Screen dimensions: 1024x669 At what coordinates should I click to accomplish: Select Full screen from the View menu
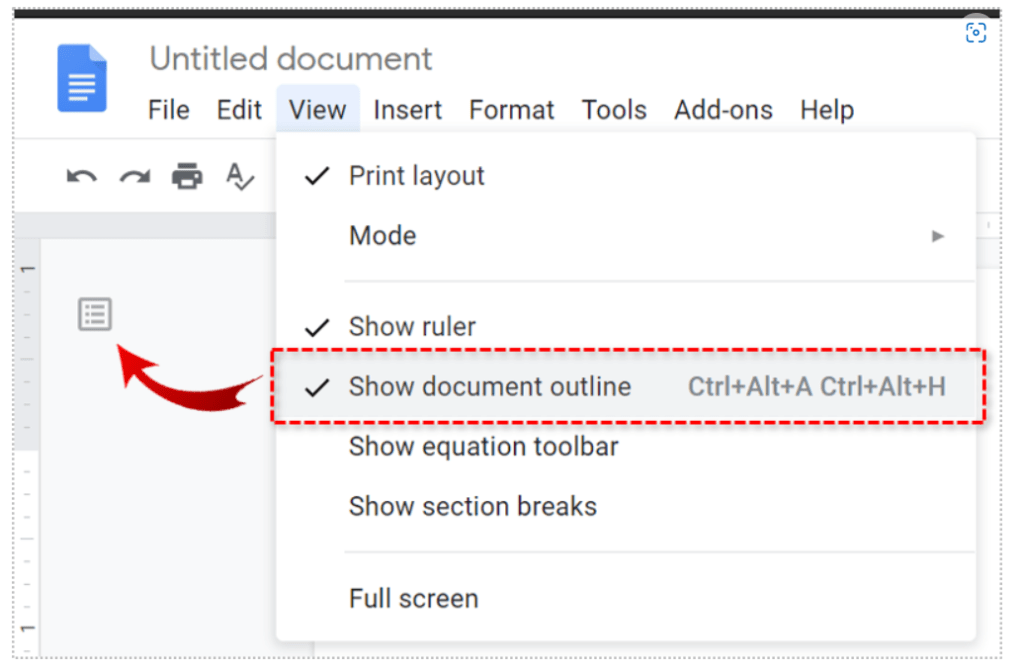(x=413, y=599)
